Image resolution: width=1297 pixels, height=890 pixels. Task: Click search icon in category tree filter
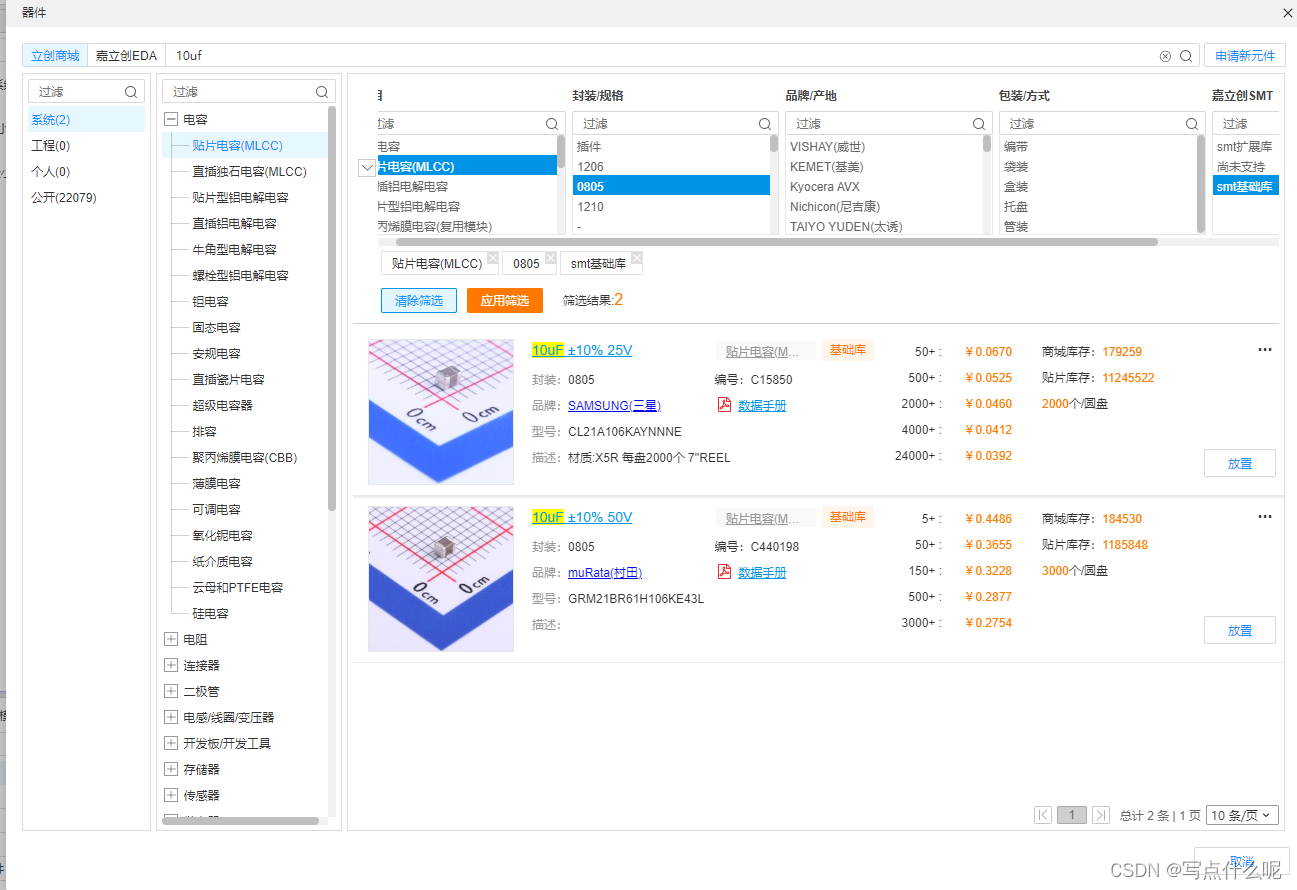point(322,92)
